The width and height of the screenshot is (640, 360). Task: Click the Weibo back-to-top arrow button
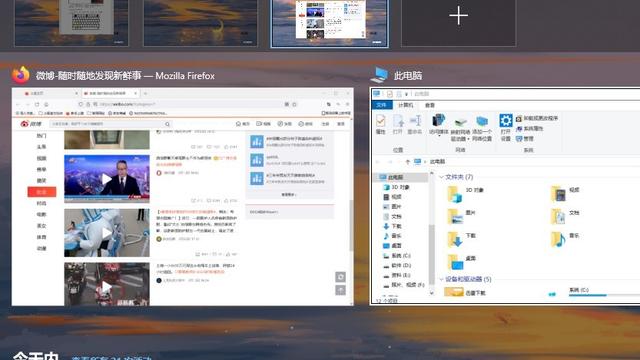[x=340, y=290]
